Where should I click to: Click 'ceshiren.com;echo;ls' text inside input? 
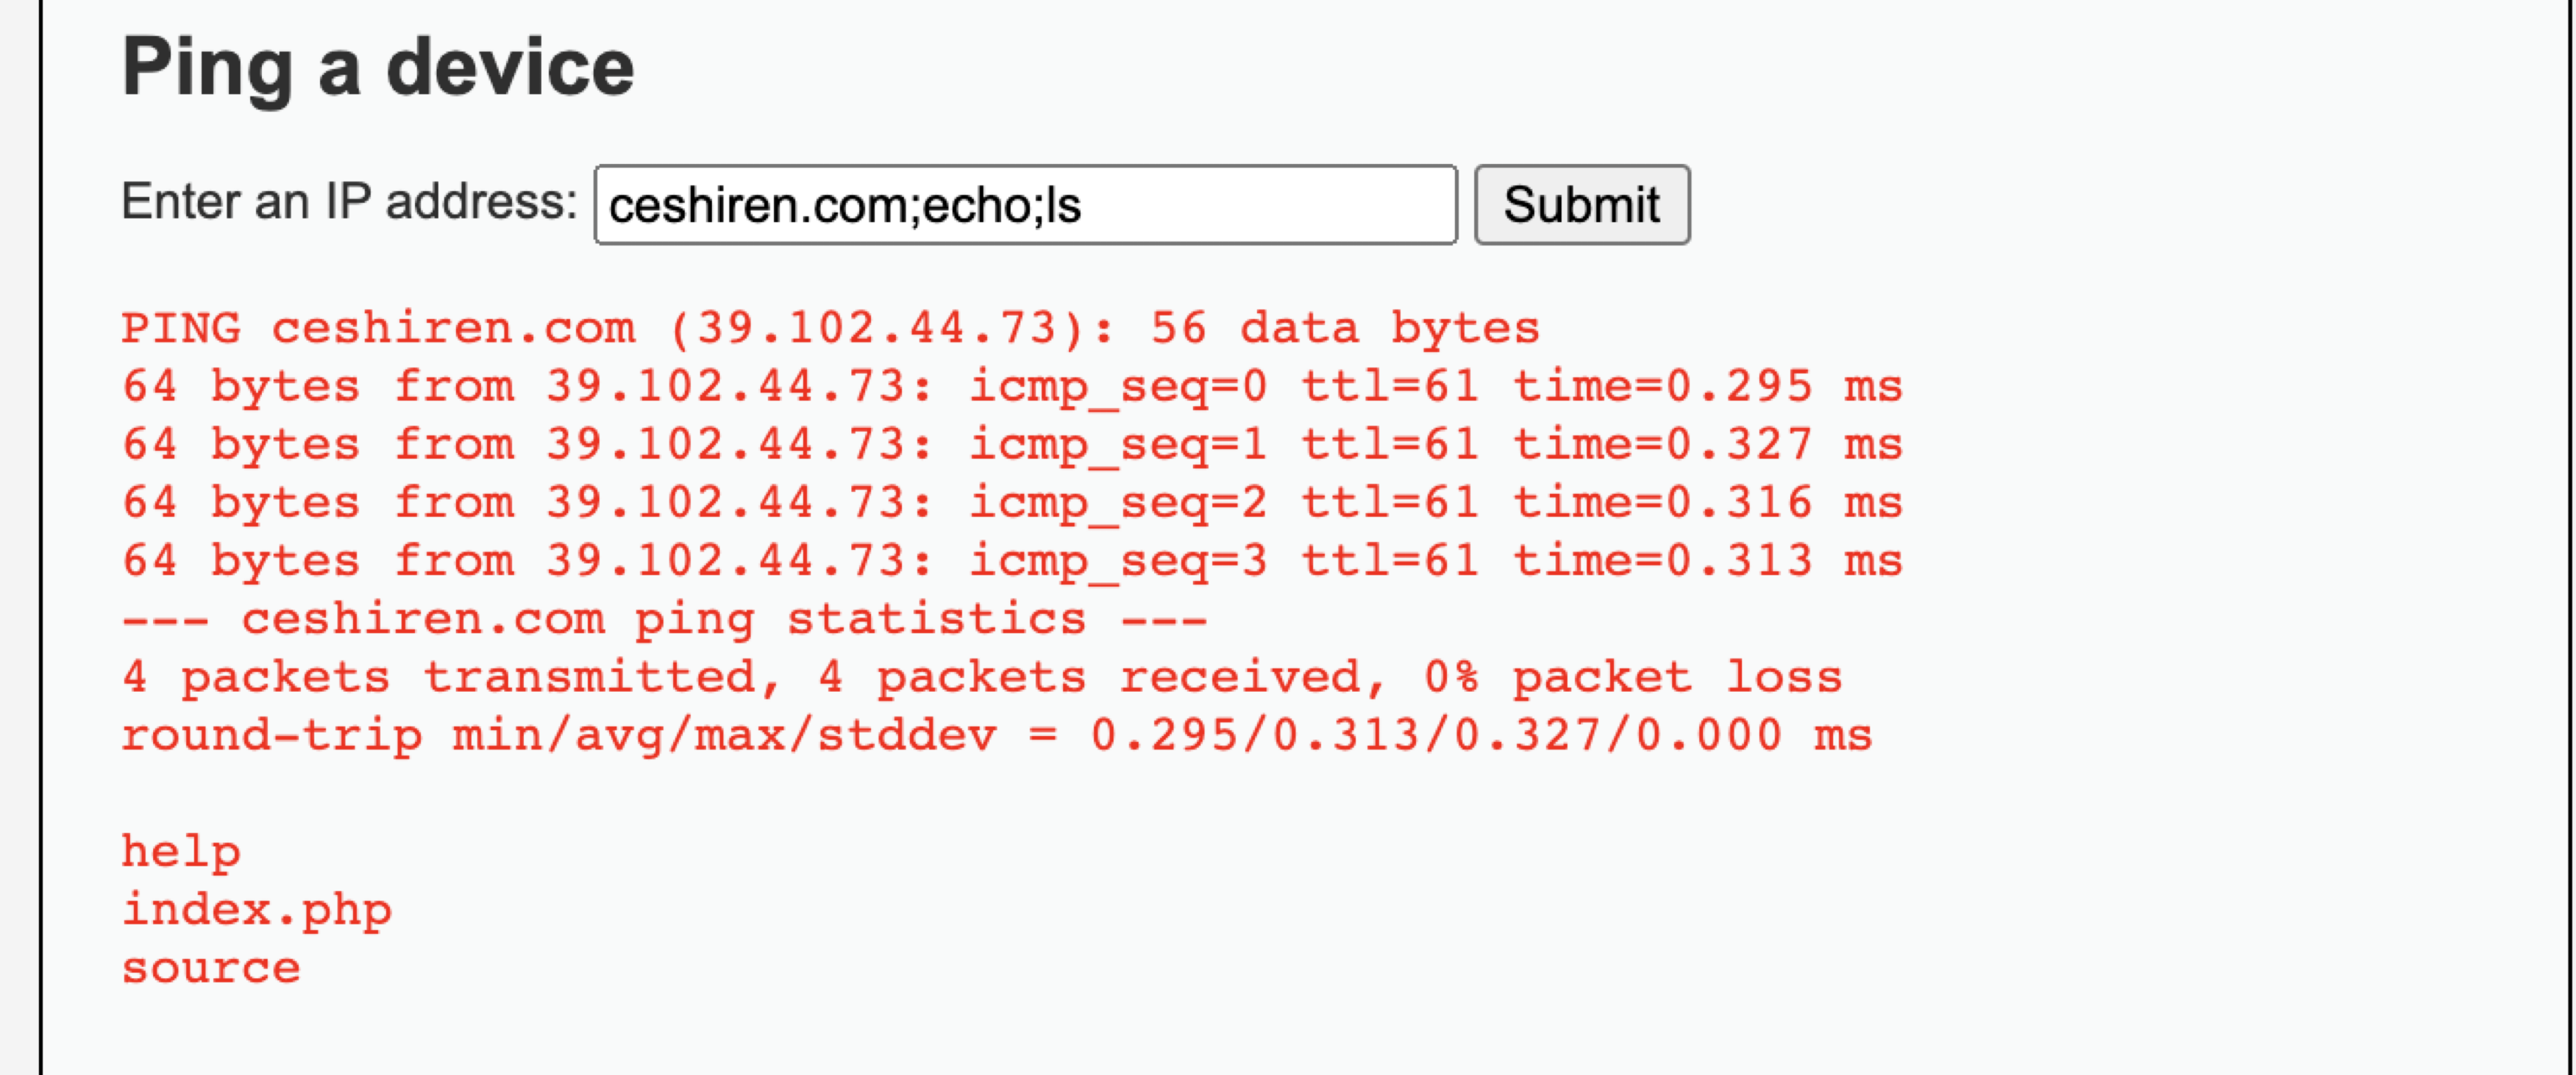(845, 205)
